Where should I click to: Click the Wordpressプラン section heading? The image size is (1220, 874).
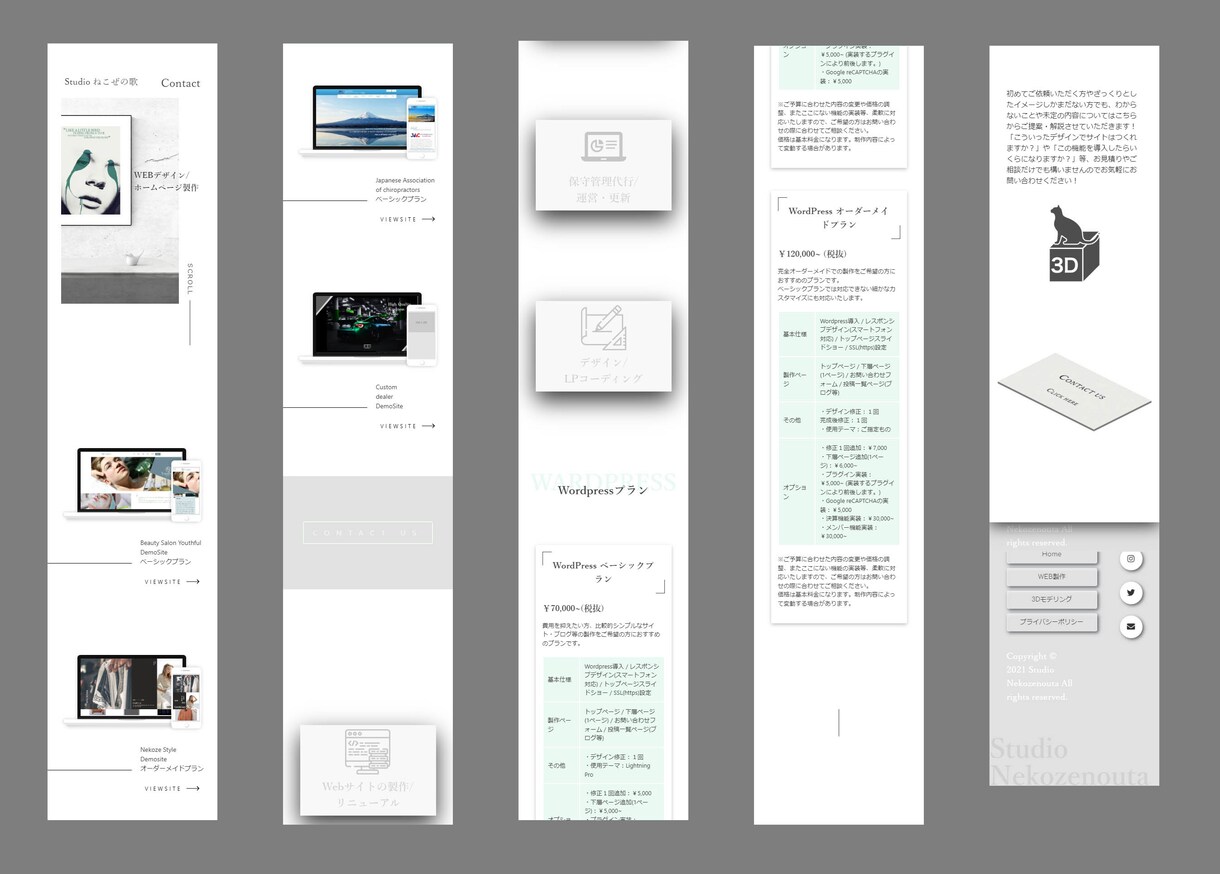pyautogui.click(x=603, y=490)
